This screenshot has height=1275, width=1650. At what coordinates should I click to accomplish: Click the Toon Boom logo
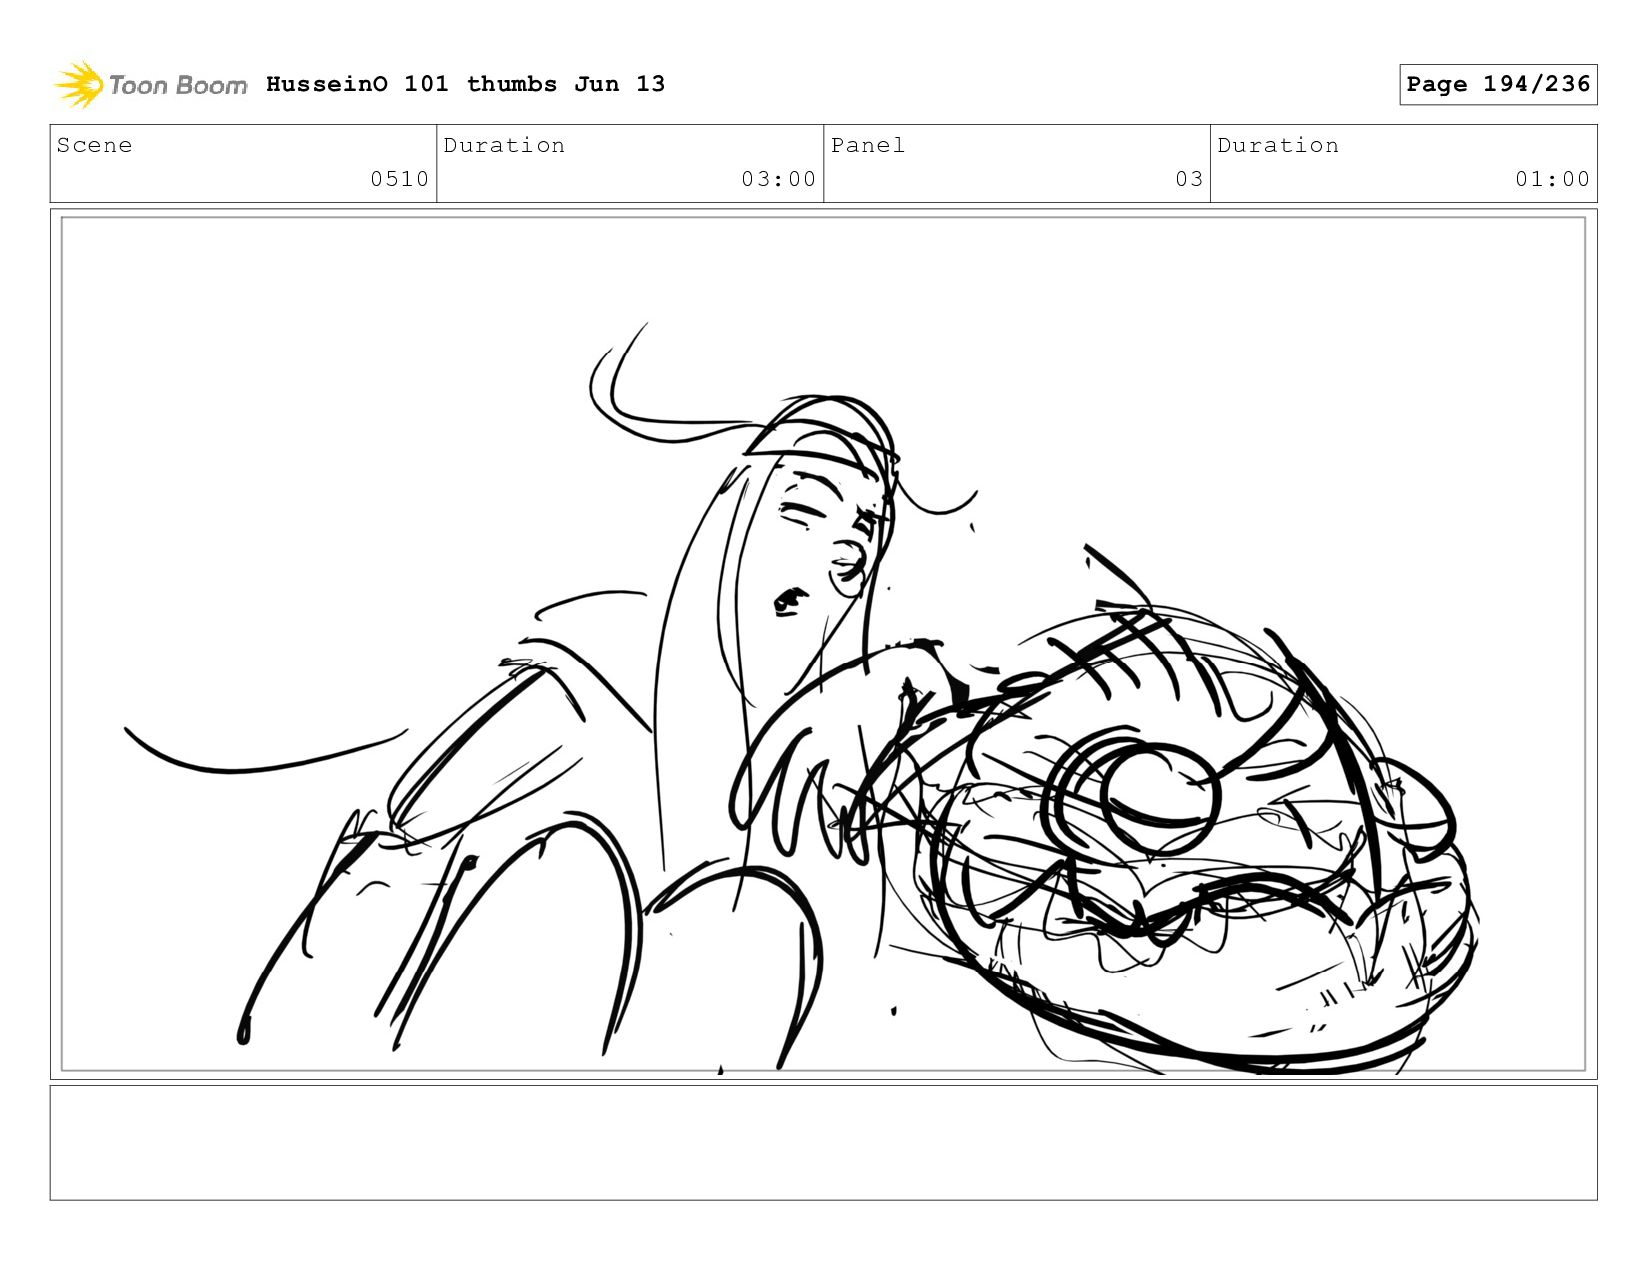pyautogui.click(x=150, y=85)
